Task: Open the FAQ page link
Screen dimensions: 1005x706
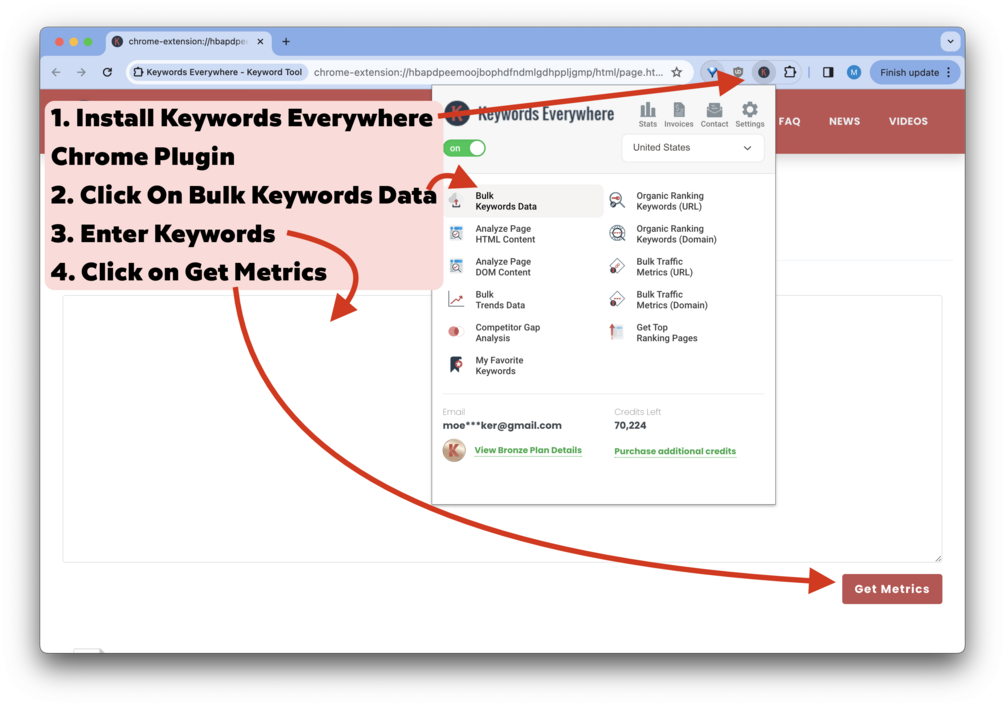Action: (789, 121)
